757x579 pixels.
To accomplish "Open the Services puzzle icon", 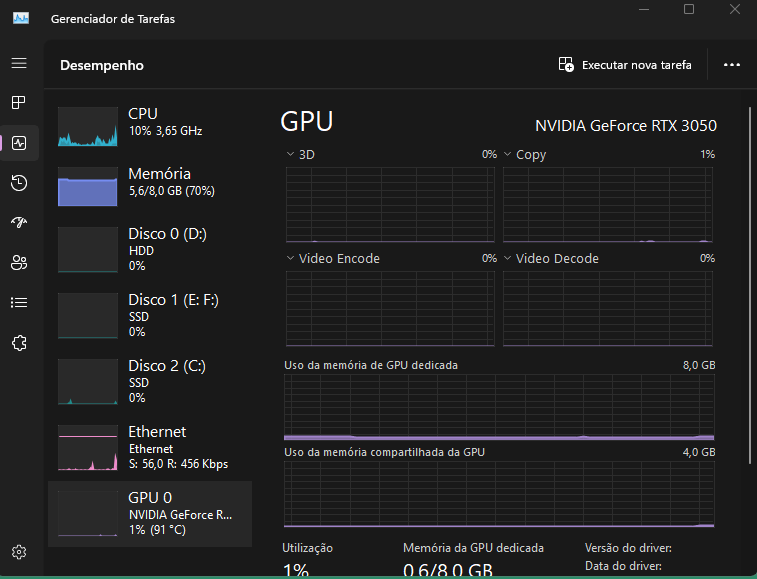I will [x=19, y=343].
